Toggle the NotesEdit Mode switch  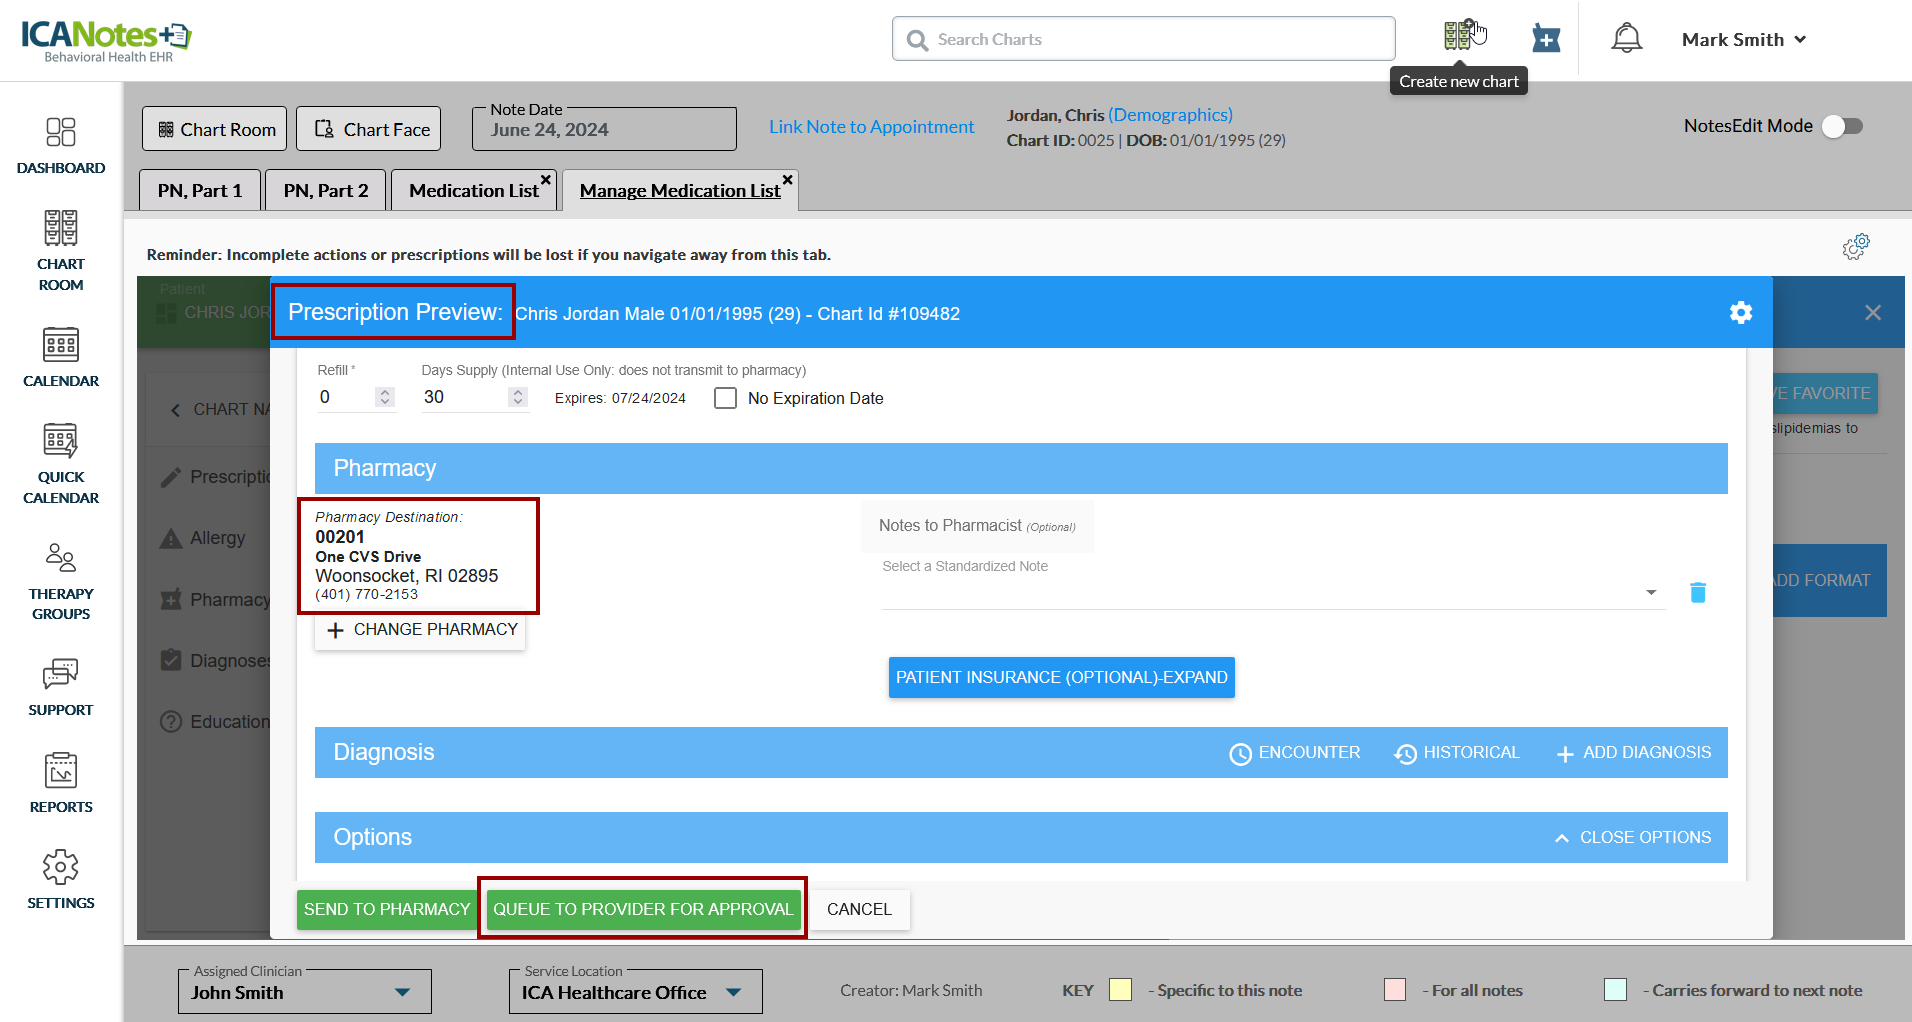click(1841, 126)
